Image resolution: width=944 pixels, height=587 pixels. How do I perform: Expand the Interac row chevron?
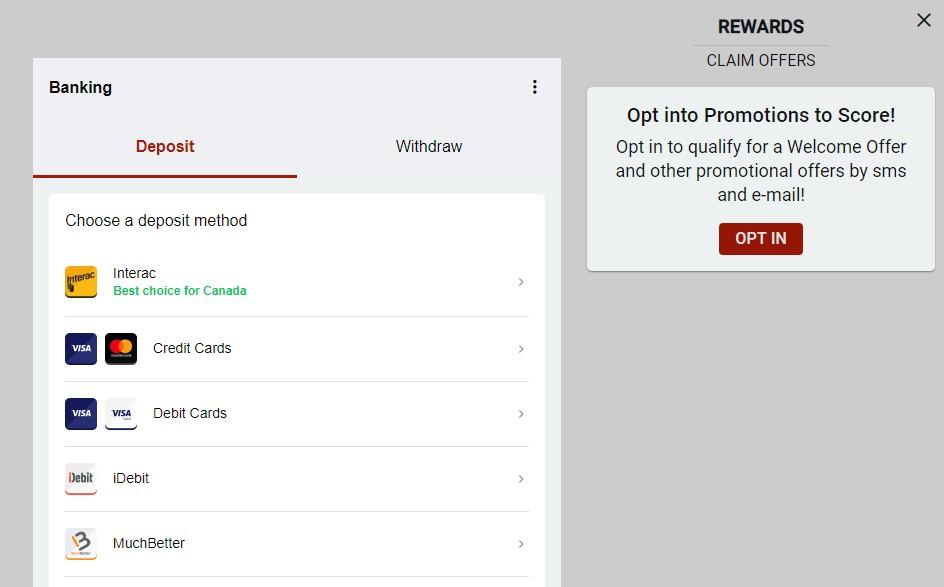(521, 282)
